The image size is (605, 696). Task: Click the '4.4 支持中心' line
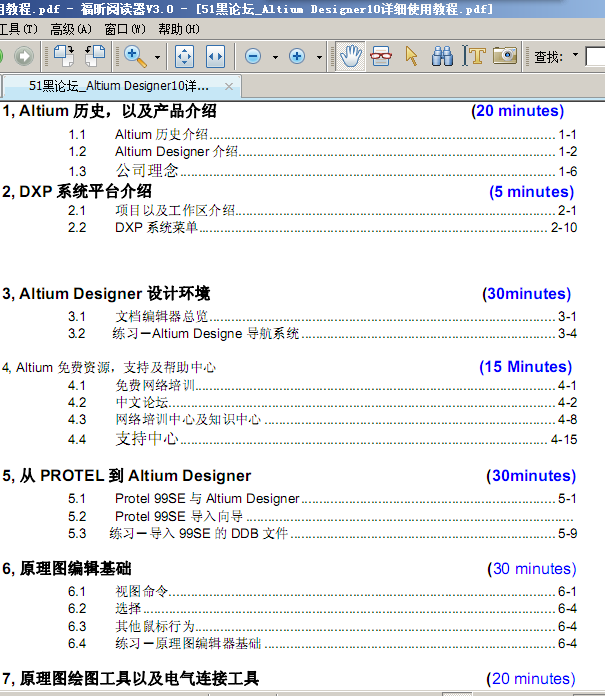tap(323, 439)
